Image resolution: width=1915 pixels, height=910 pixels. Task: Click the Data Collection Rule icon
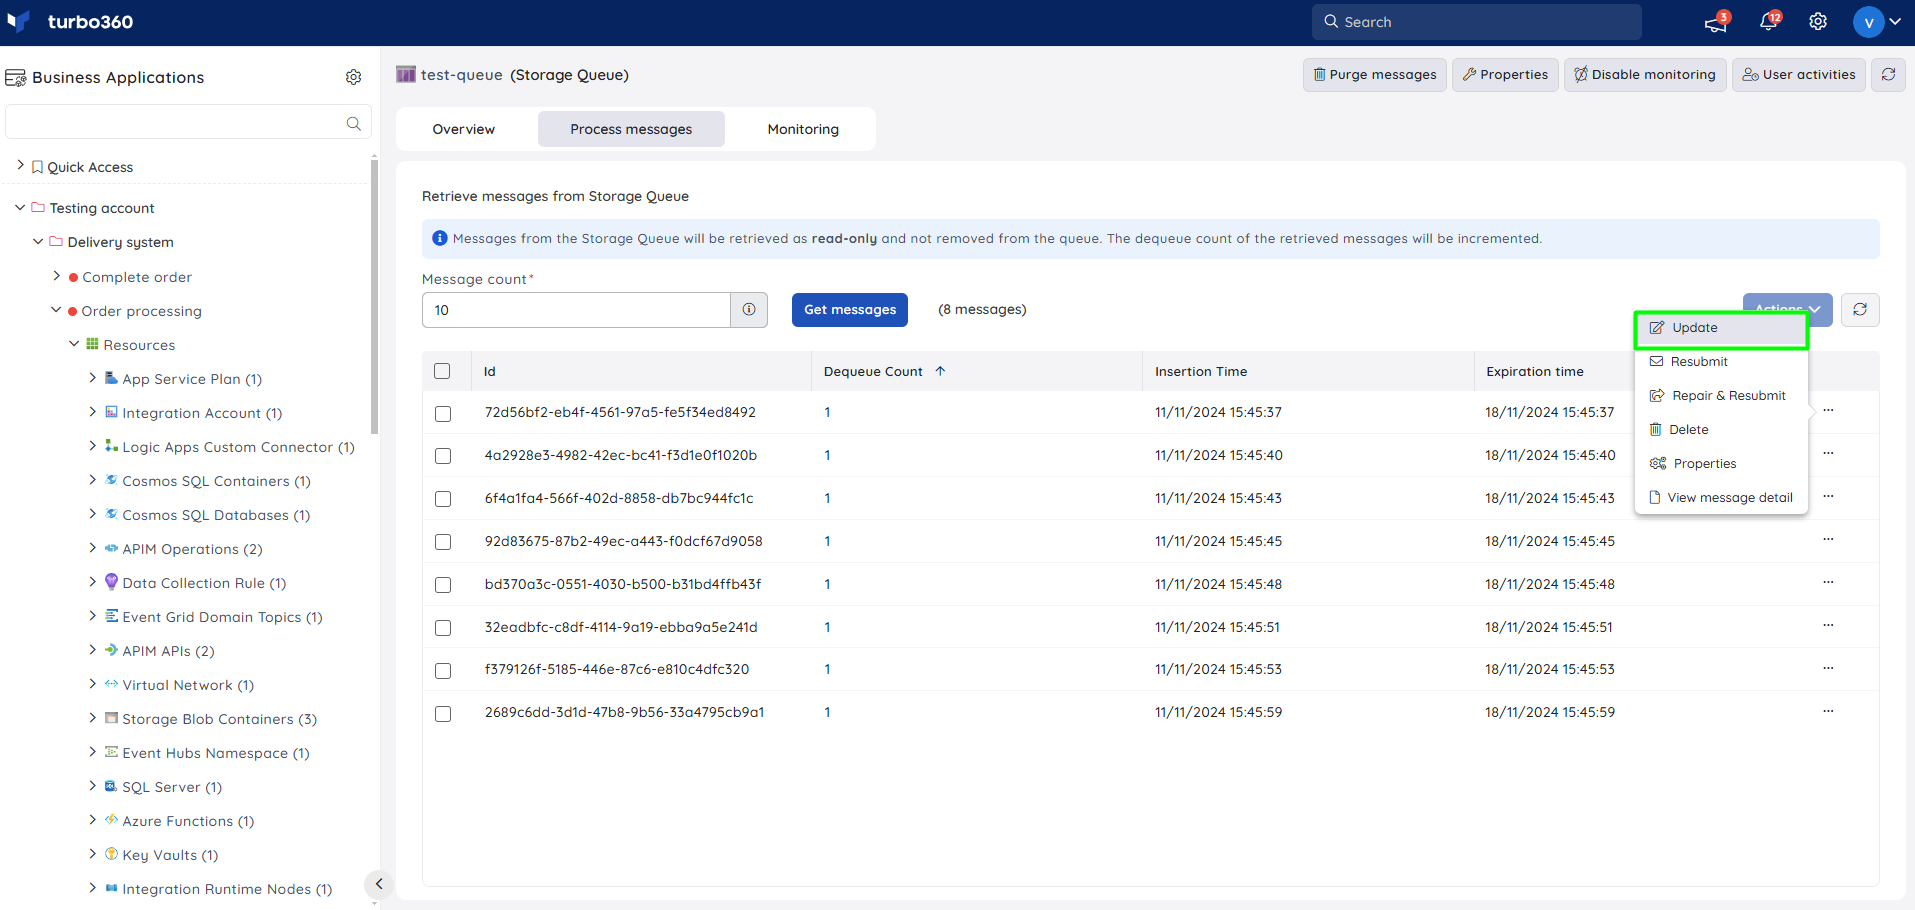pos(111,582)
